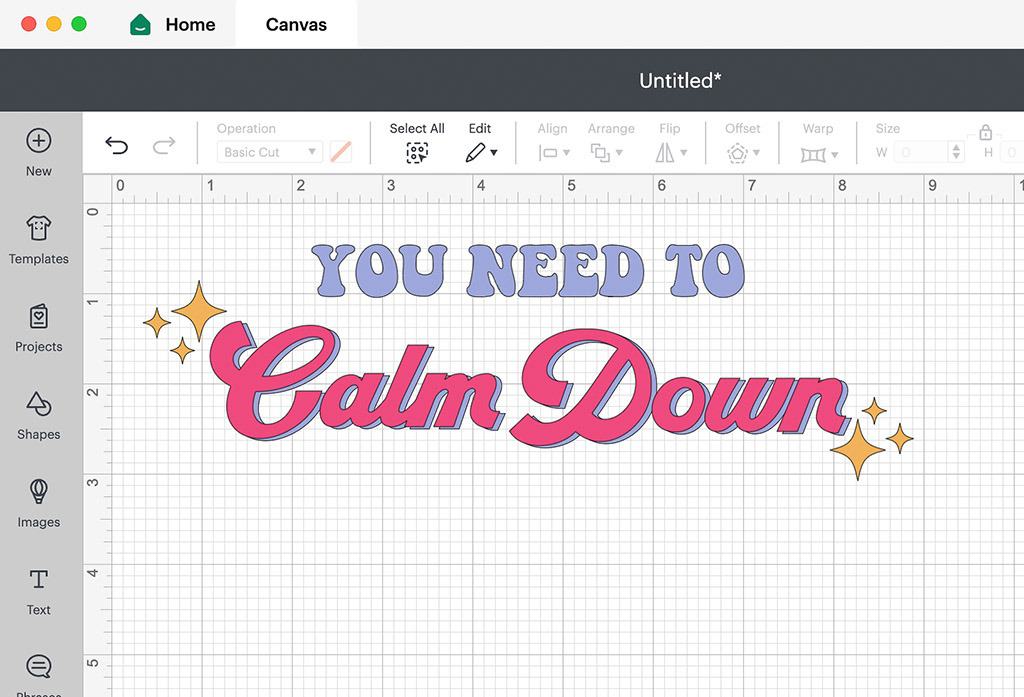Expand the Align dropdown arrow

point(566,153)
